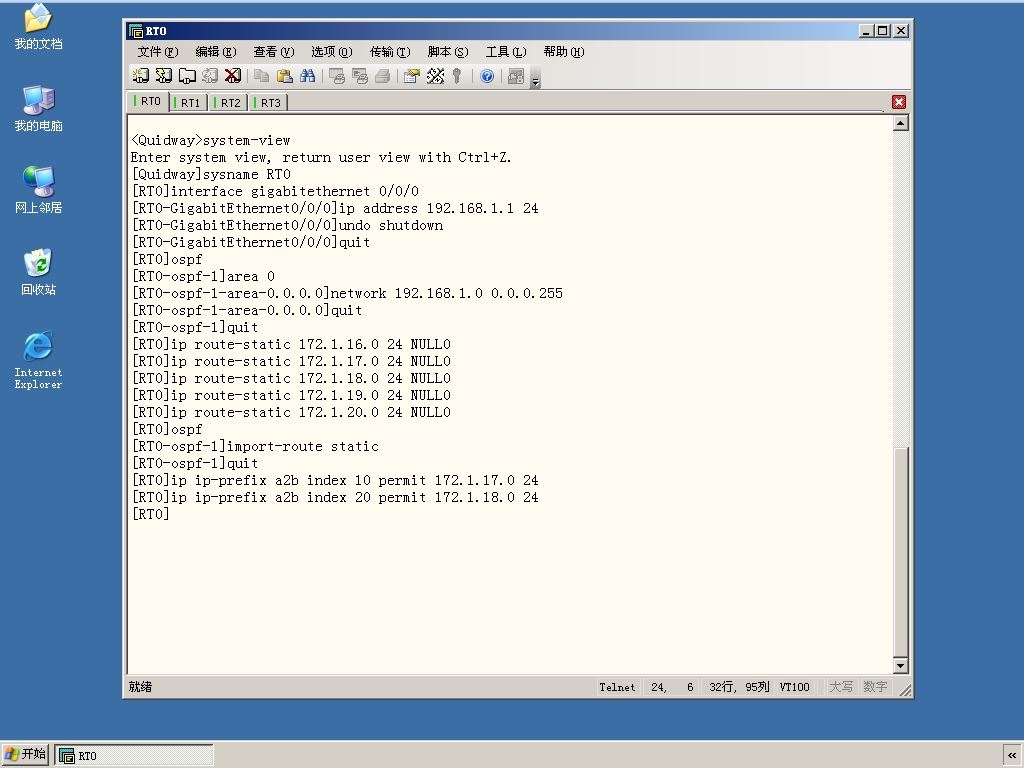Expand the toolbar options overflow arrow
Viewport: 1024px width, 768px height.
coord(536,81)
